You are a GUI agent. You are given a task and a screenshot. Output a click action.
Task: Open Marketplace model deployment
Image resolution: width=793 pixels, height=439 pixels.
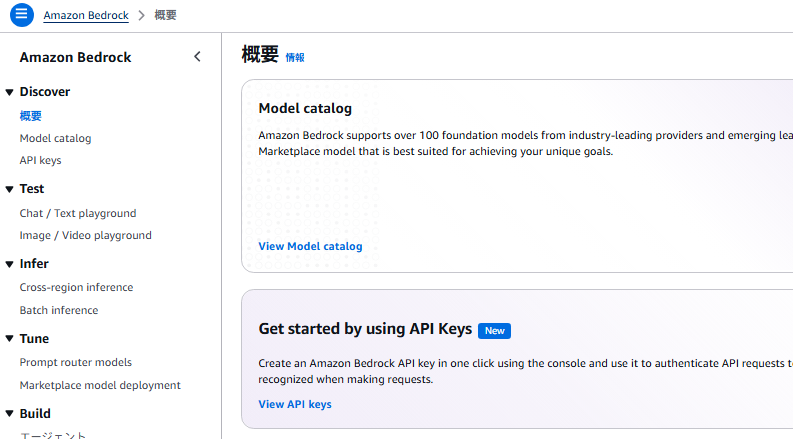100,385
